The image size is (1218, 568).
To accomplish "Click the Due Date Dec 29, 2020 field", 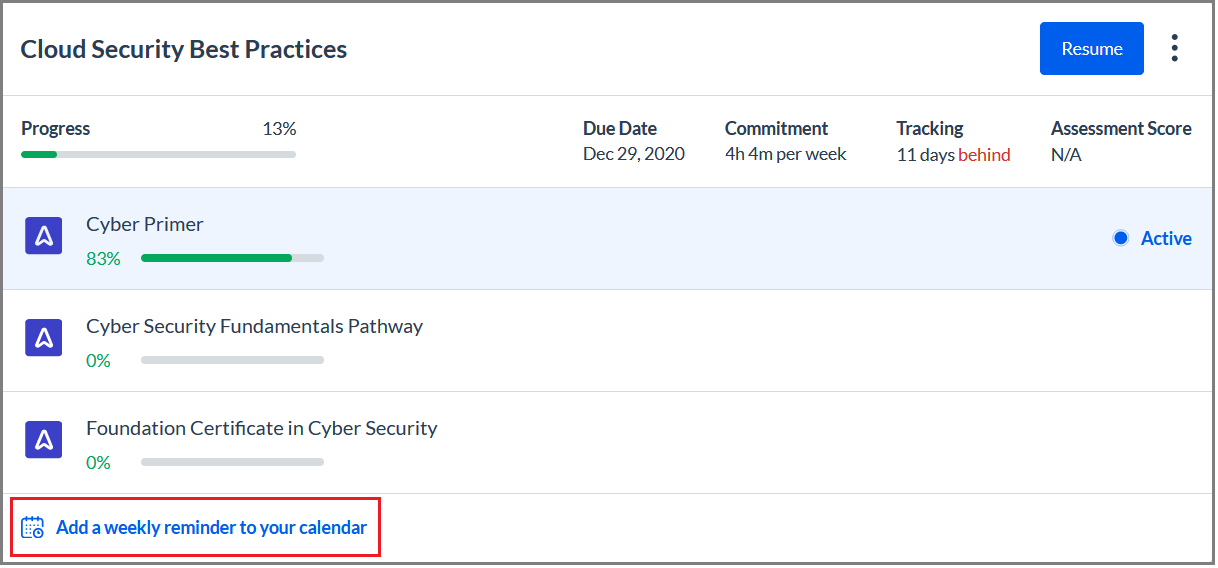I will [634, 141].
